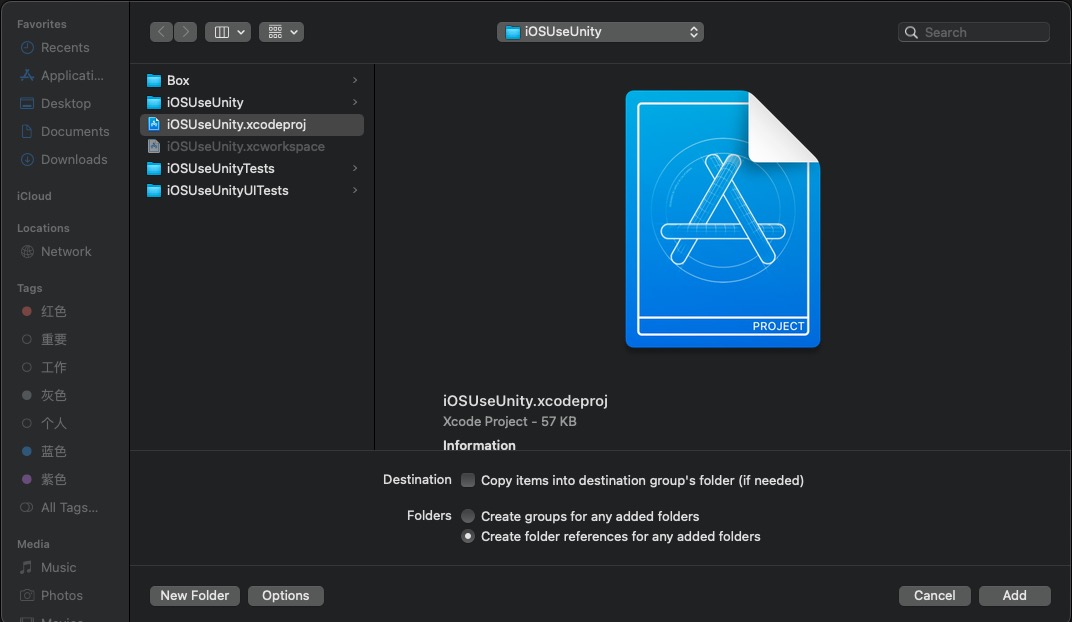Click the Documents icon in sidebar
Image resolution: width=1072 pixels, height=622 pixels.
[27, 131]
